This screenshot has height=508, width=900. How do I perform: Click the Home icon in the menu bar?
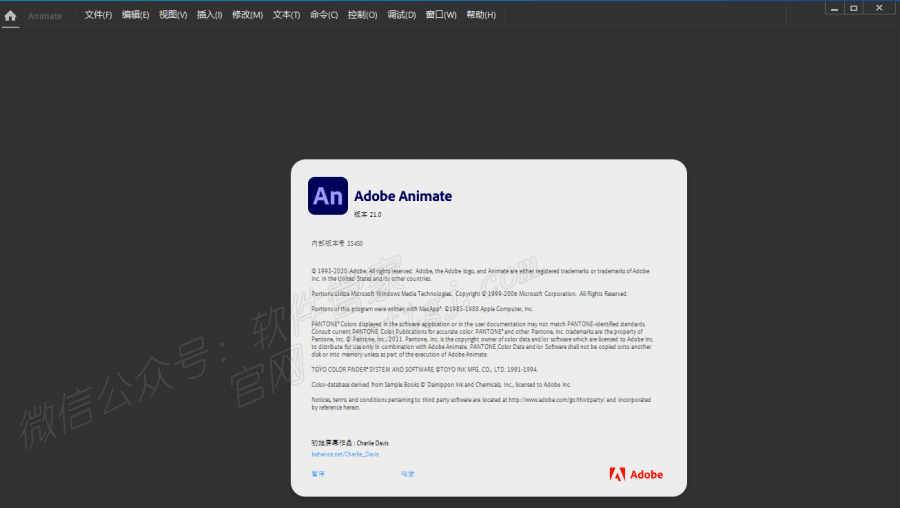10,15
